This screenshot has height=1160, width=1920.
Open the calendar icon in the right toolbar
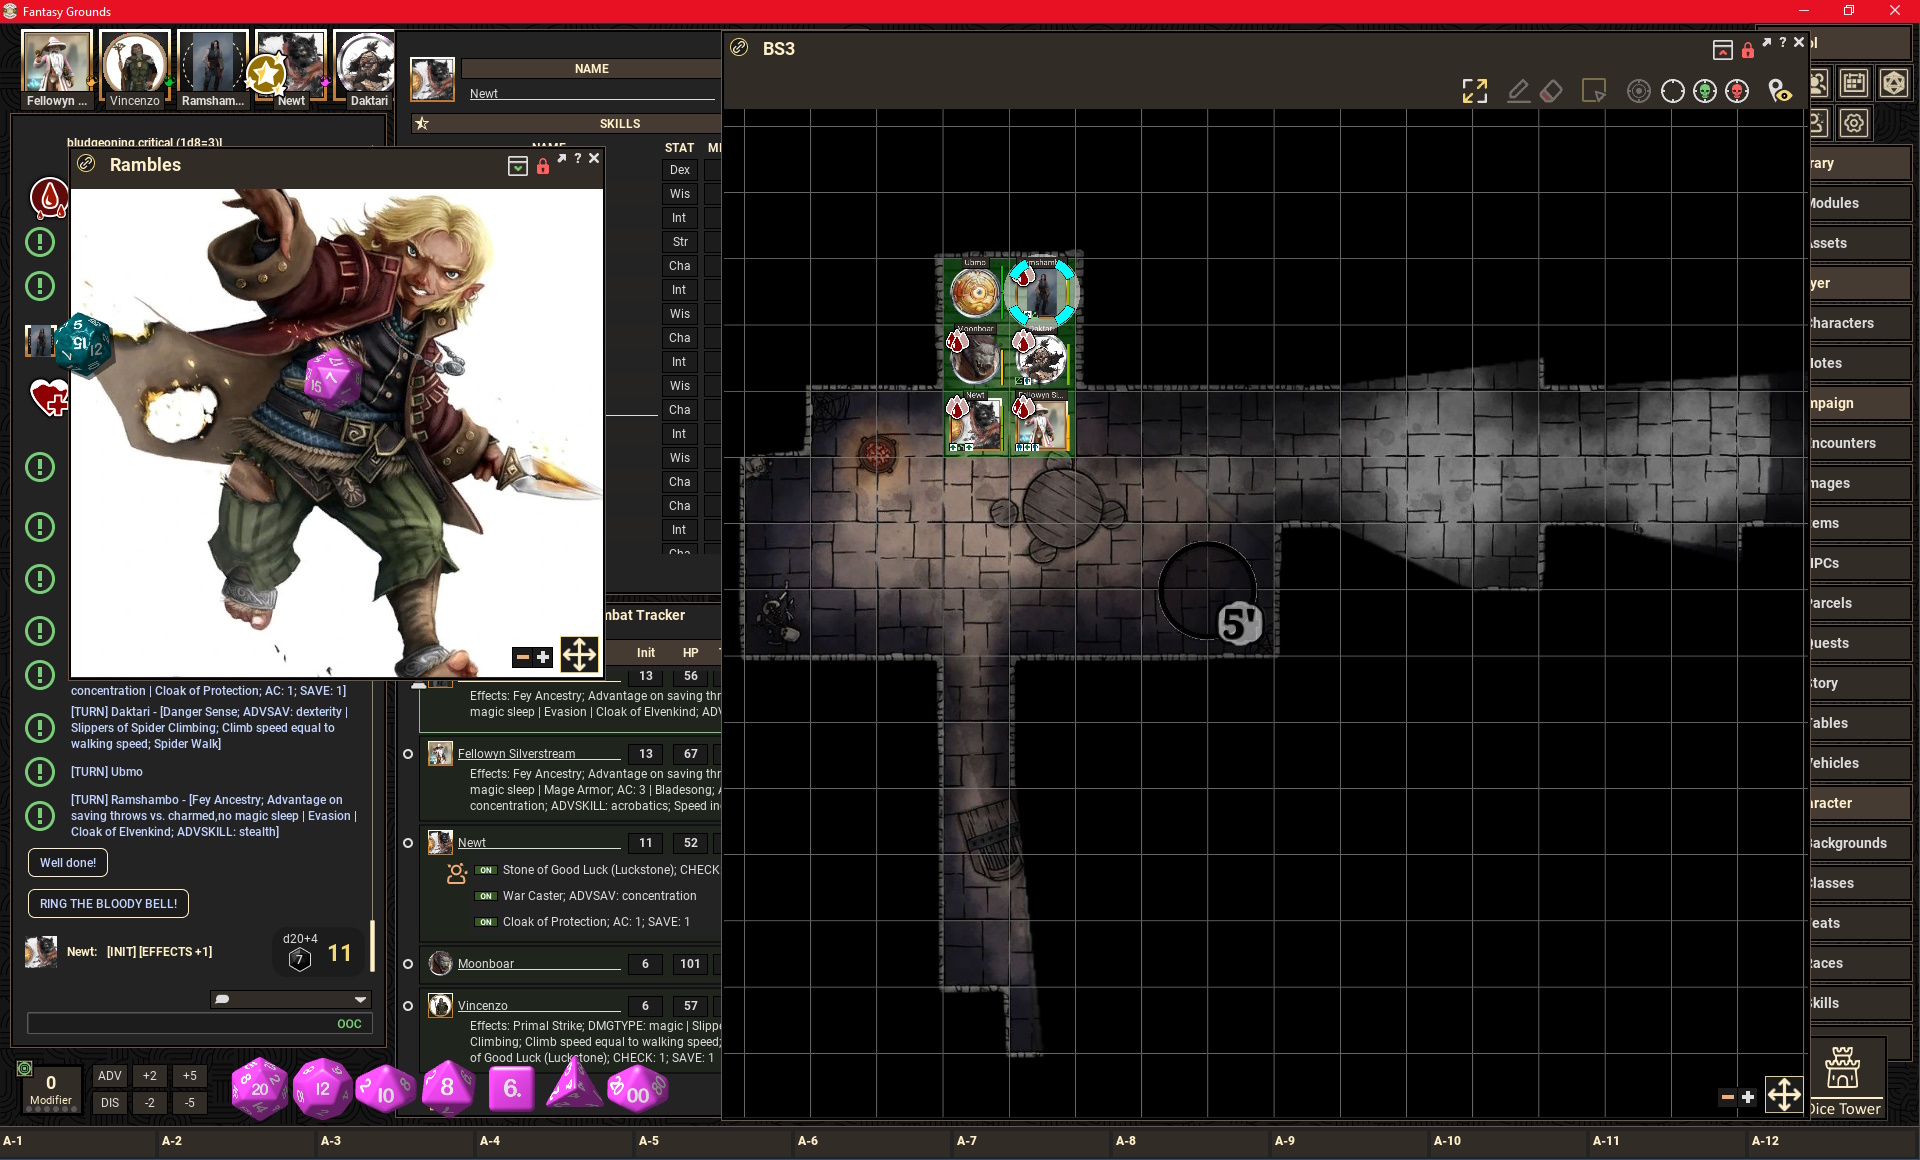[x=1854, y=83]
